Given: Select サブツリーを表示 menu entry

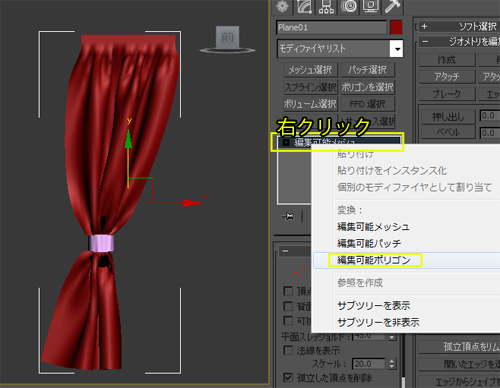Looking at the screenshot, I should 374,306.
